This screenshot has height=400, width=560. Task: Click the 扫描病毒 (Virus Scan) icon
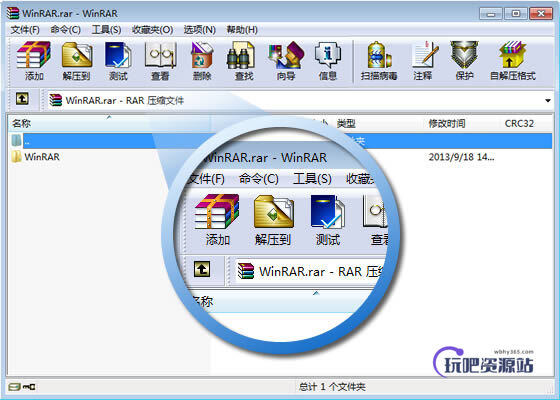point(379,61)
